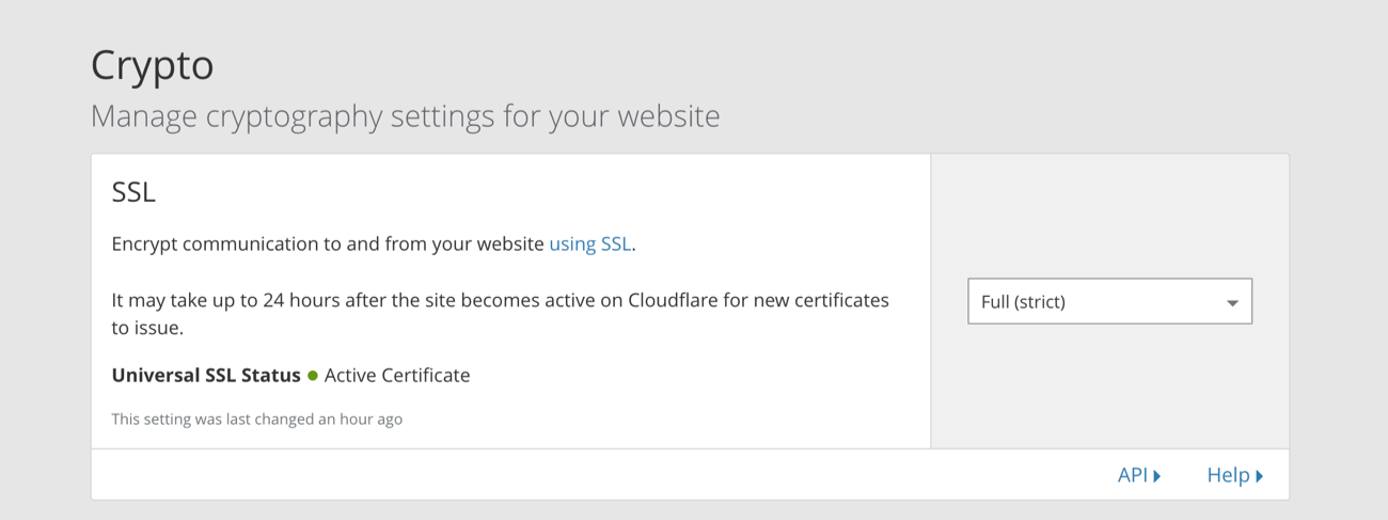Open the 'using SSL' documentation link
Screen dimensions: 1388x520
(589, 244)
